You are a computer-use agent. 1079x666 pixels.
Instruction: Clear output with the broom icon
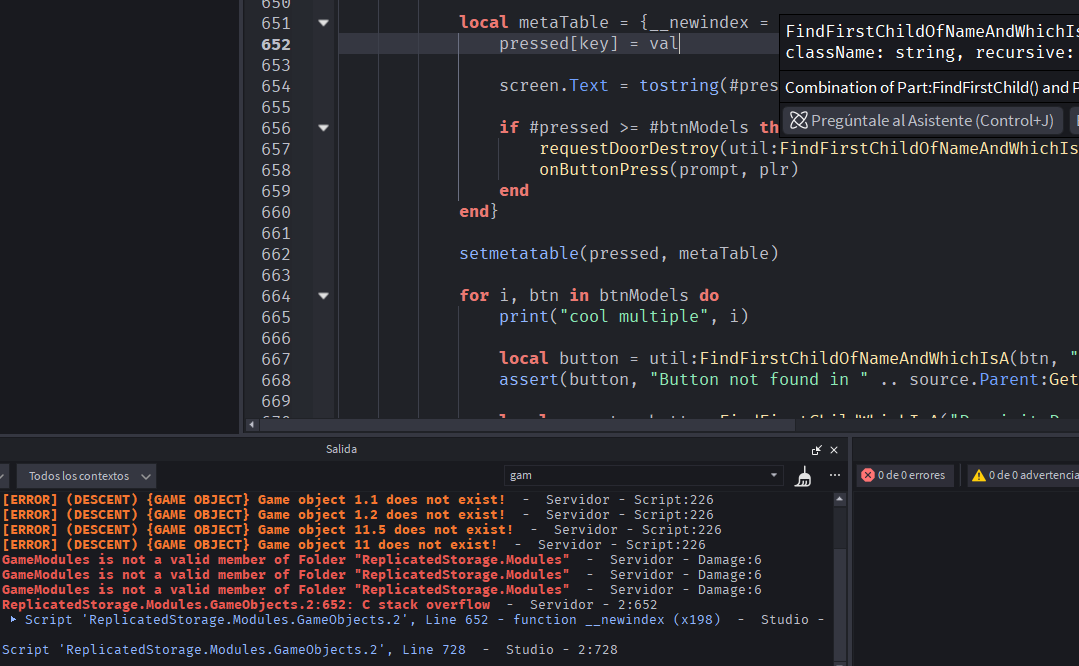tap(802, 476)
